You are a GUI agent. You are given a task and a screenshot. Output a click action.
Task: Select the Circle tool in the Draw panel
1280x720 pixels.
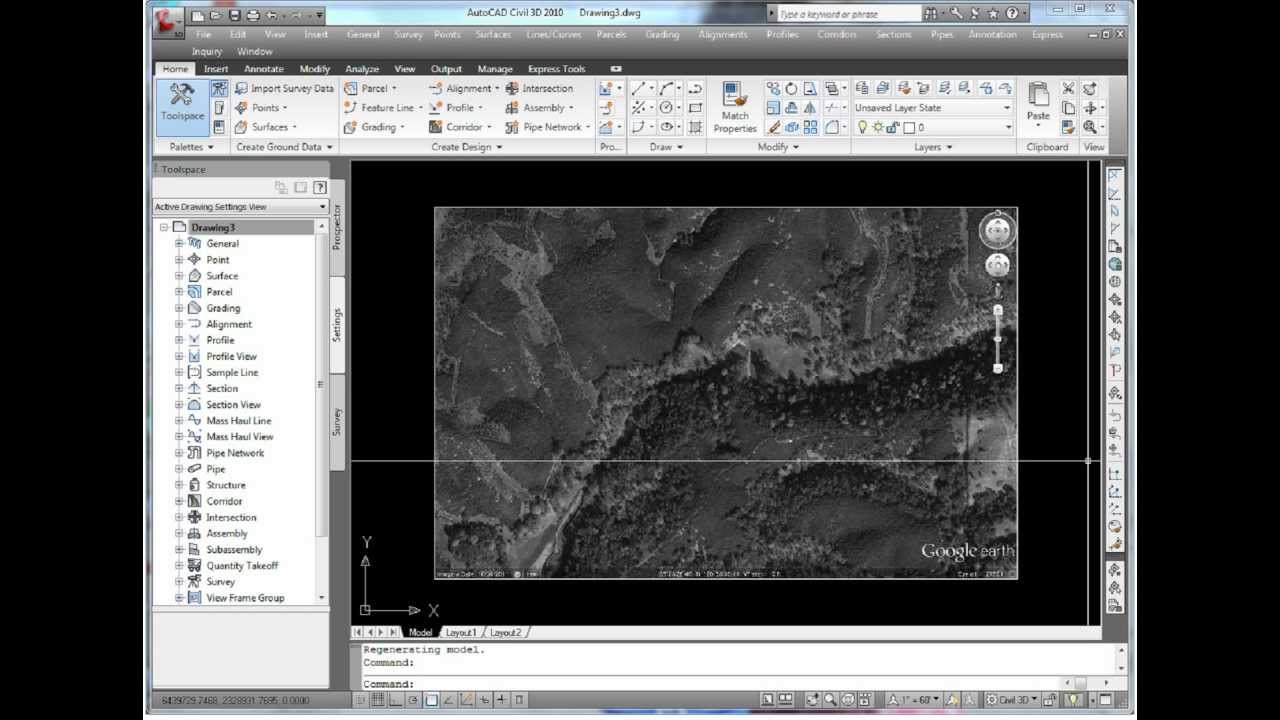(x=666, y=107)
